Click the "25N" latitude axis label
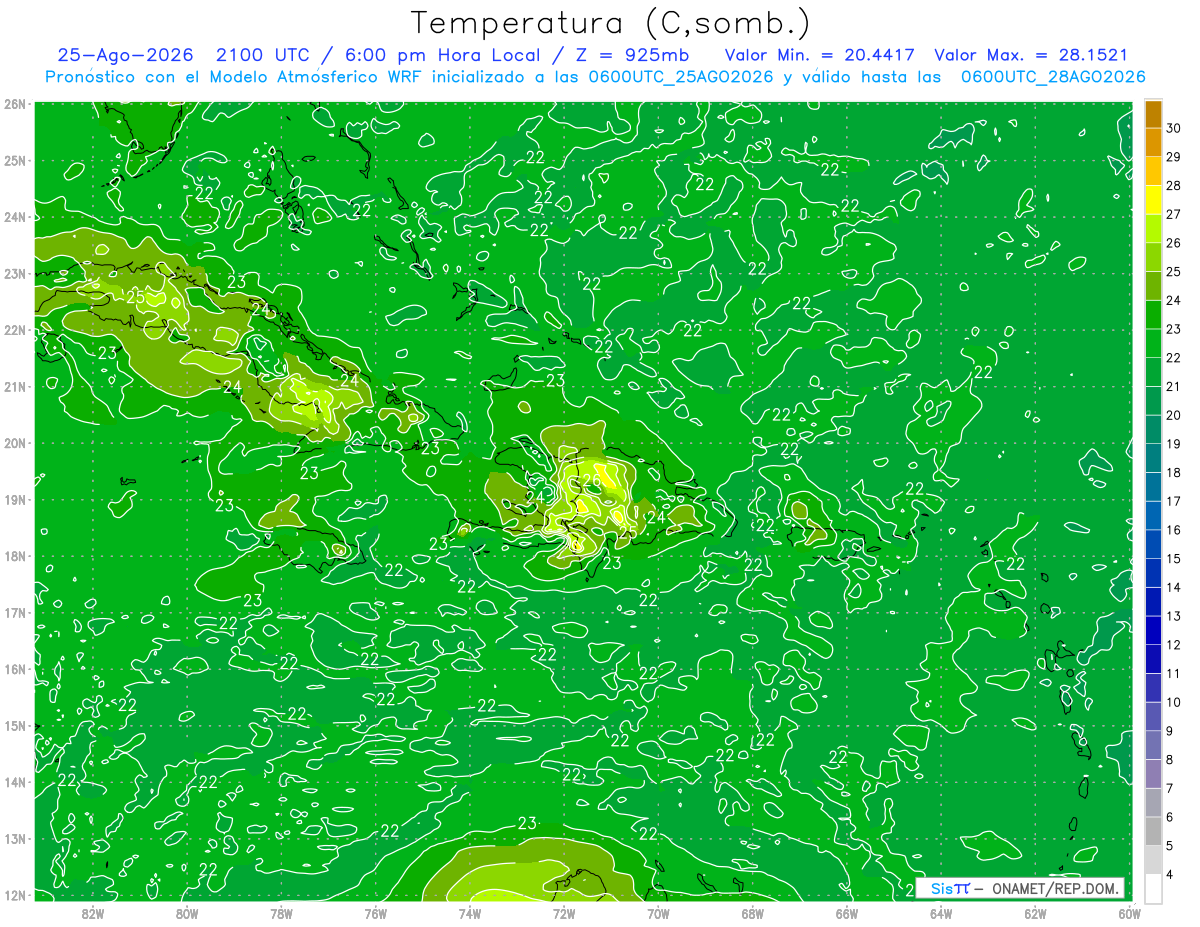This screenshot has height=927, width=1200. point(17,160)
